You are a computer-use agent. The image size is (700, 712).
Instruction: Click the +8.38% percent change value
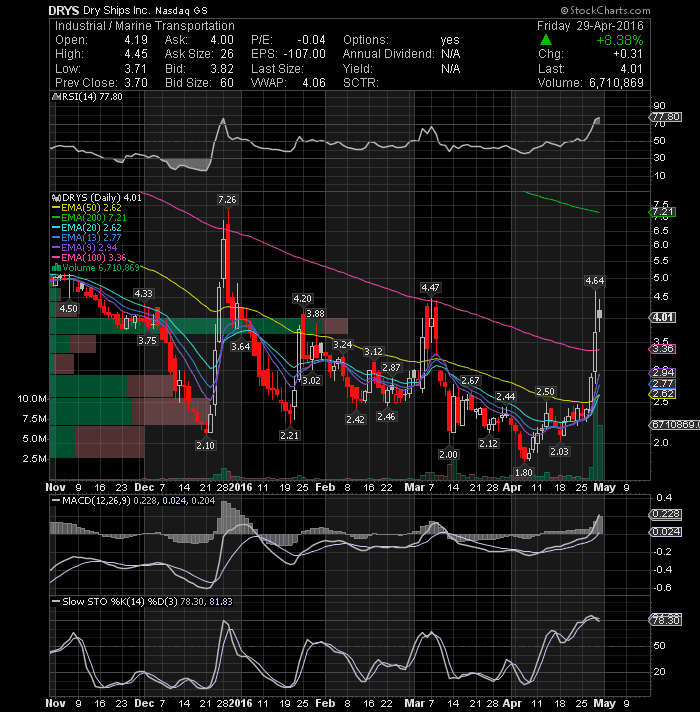(x=620, y=40)
